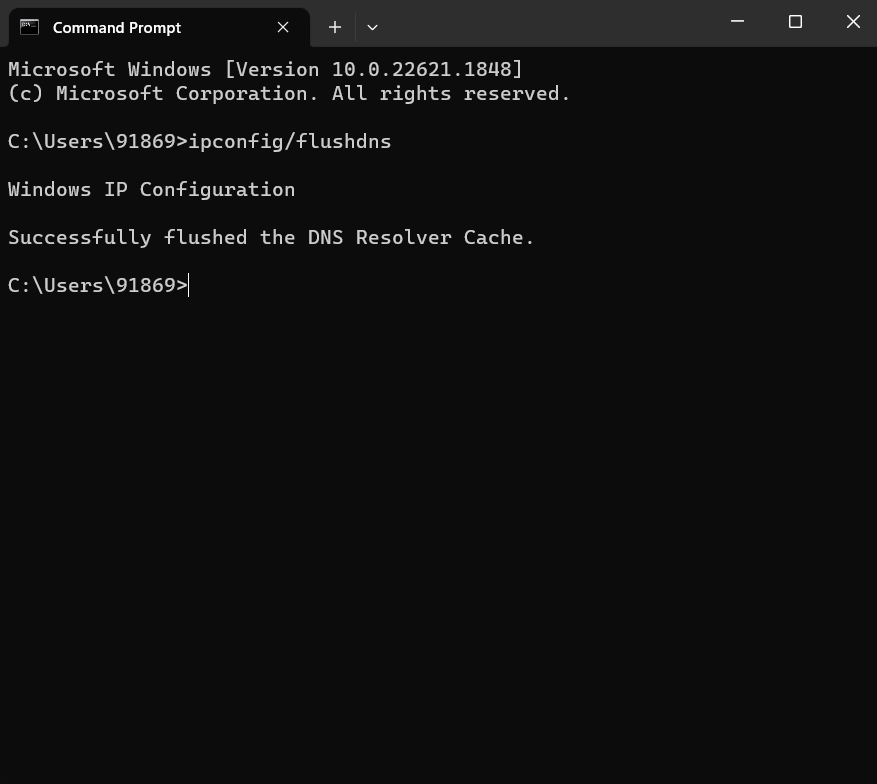
Task: Click the ipconfig/flushdns command line
Action: click(198, 141)
